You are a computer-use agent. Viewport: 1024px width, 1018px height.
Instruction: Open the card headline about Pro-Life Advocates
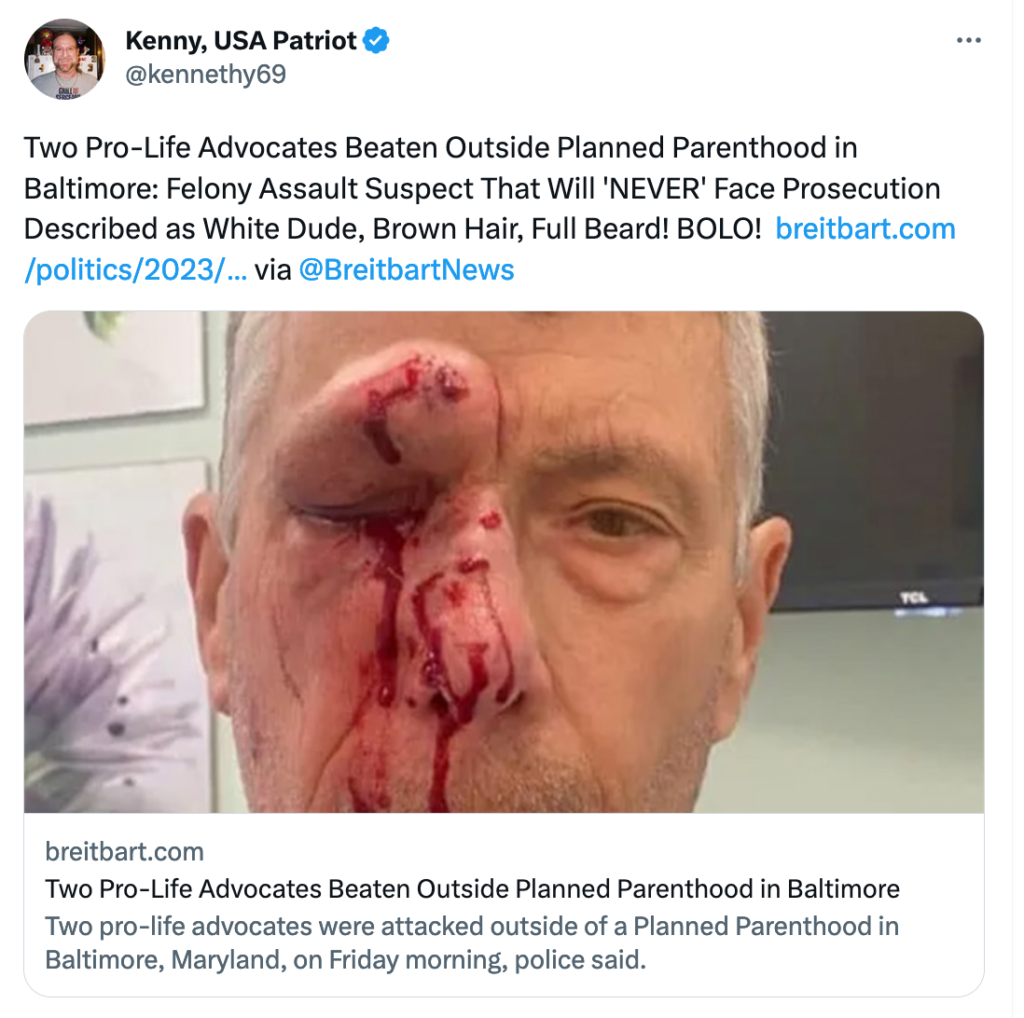pos(472,889)
